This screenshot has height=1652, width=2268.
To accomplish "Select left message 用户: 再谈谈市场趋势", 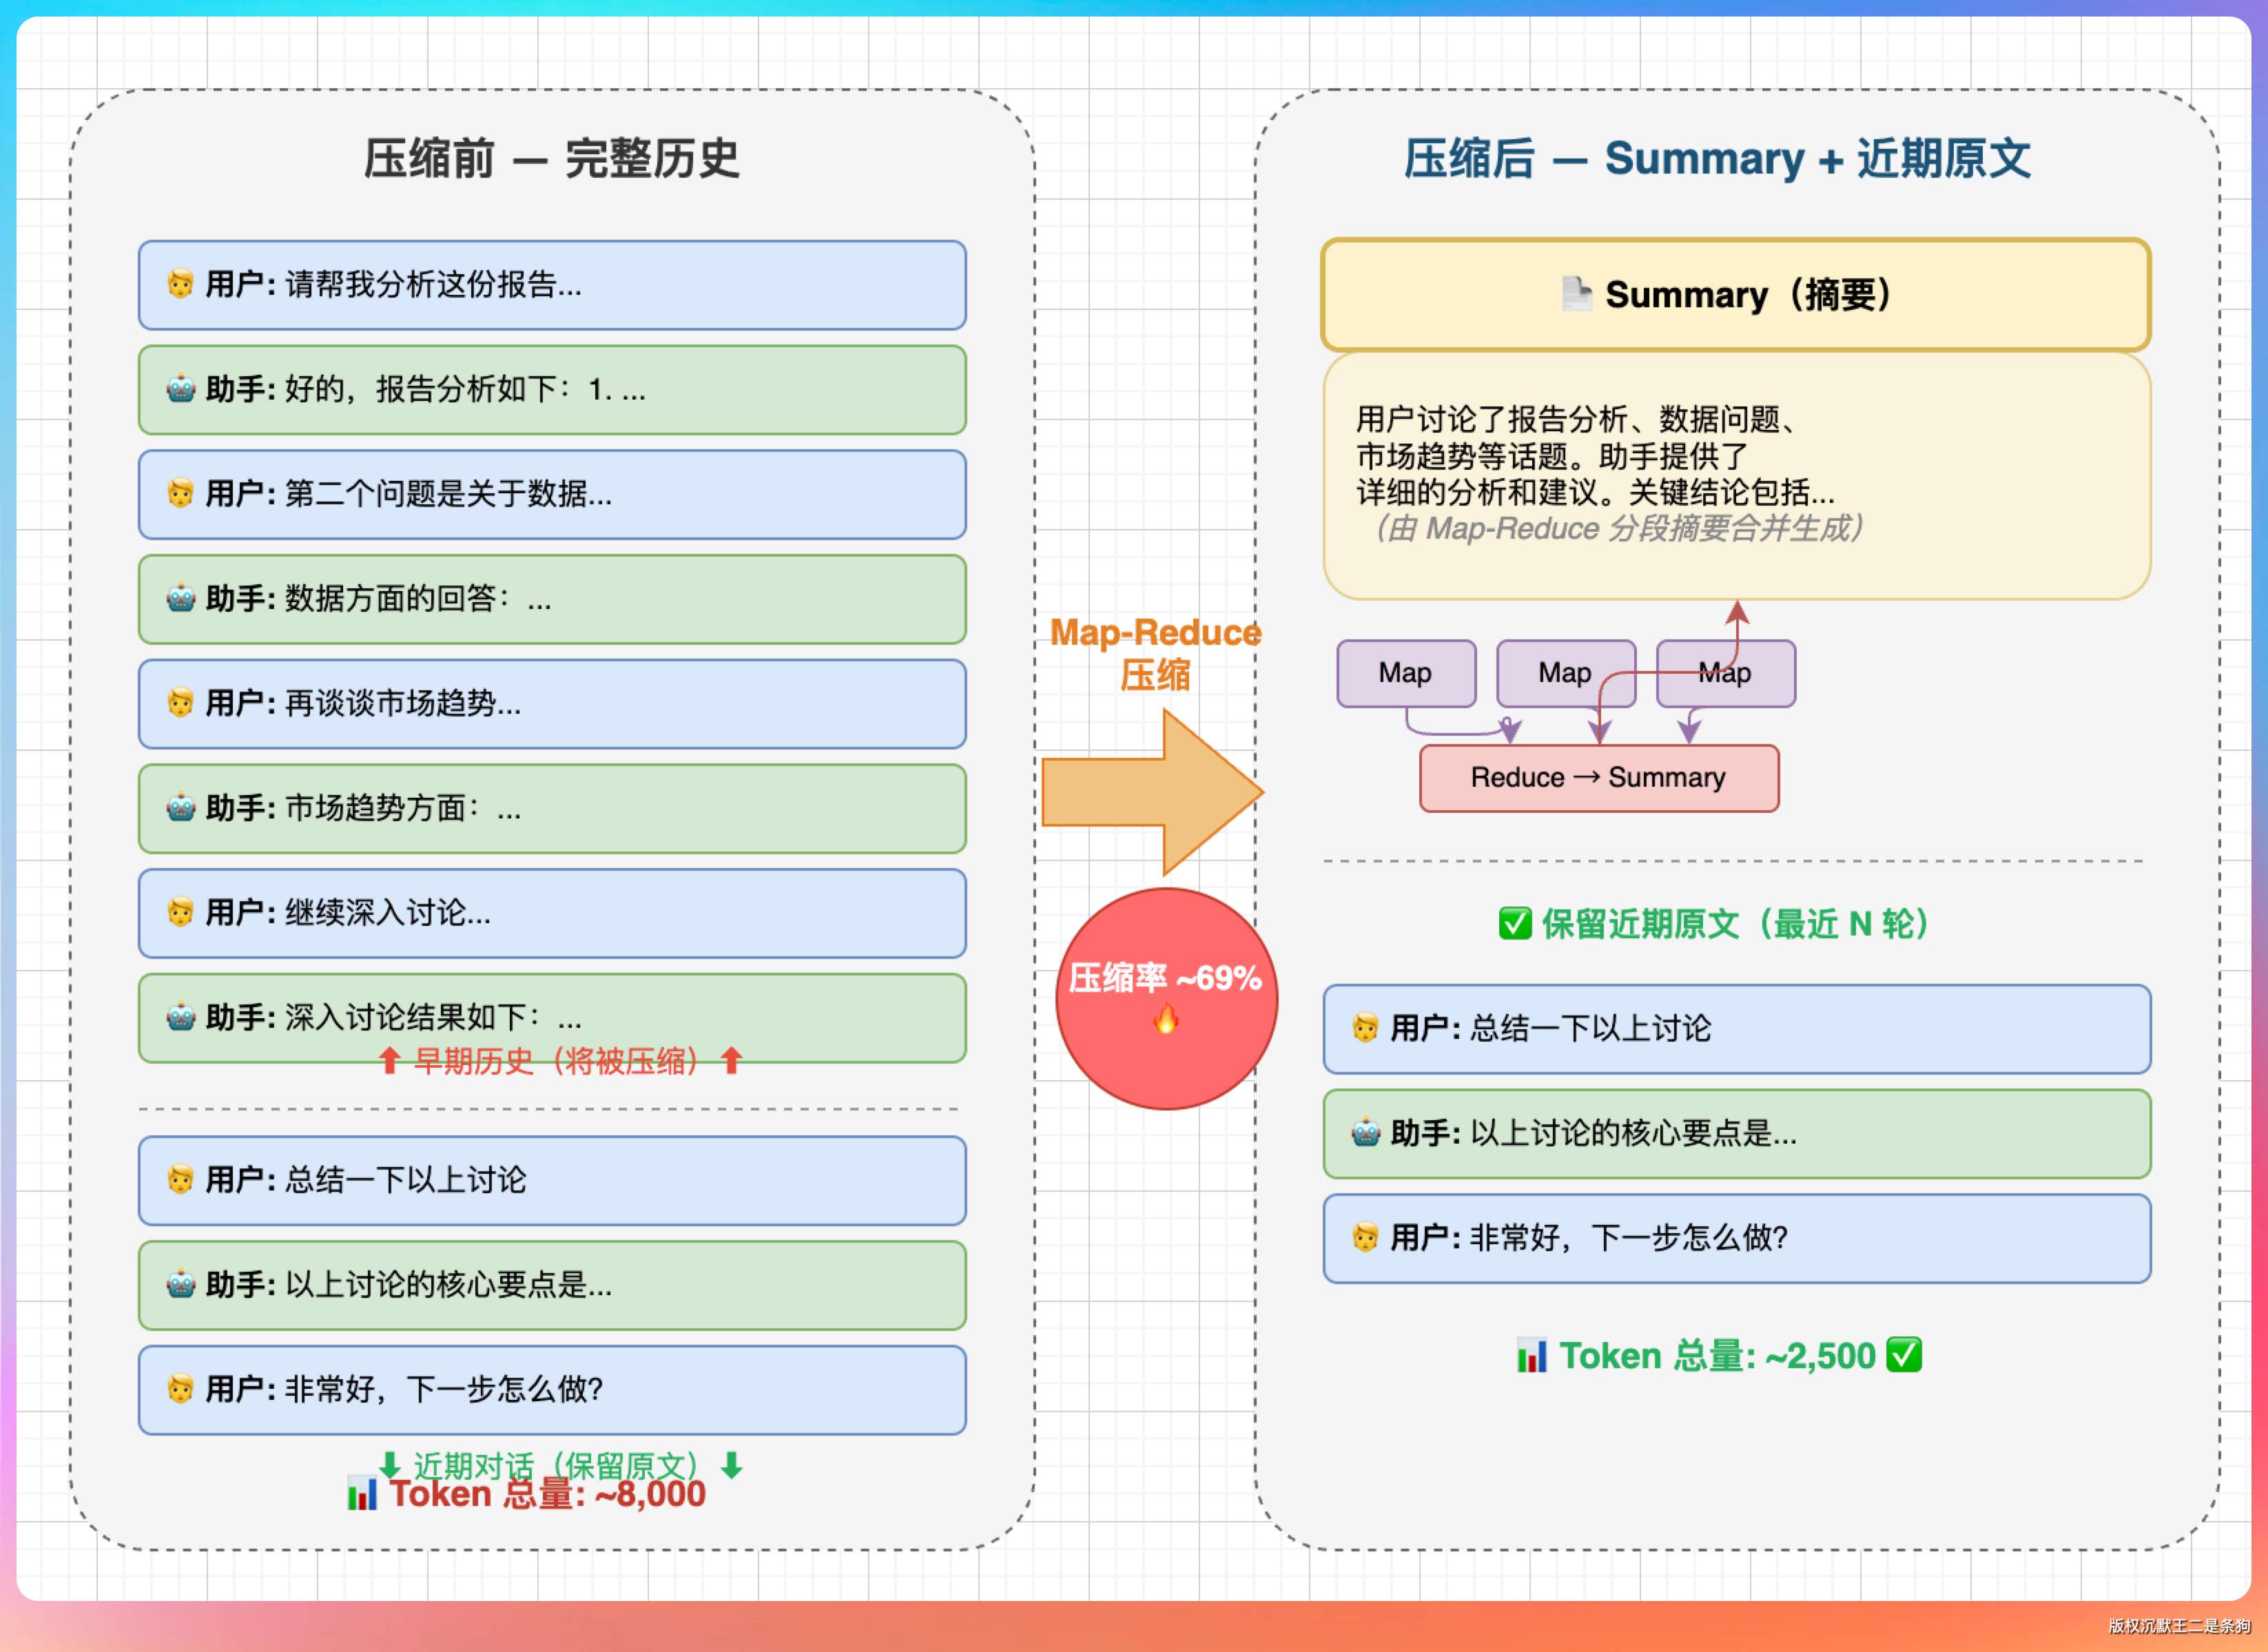I will click(552, 704).
